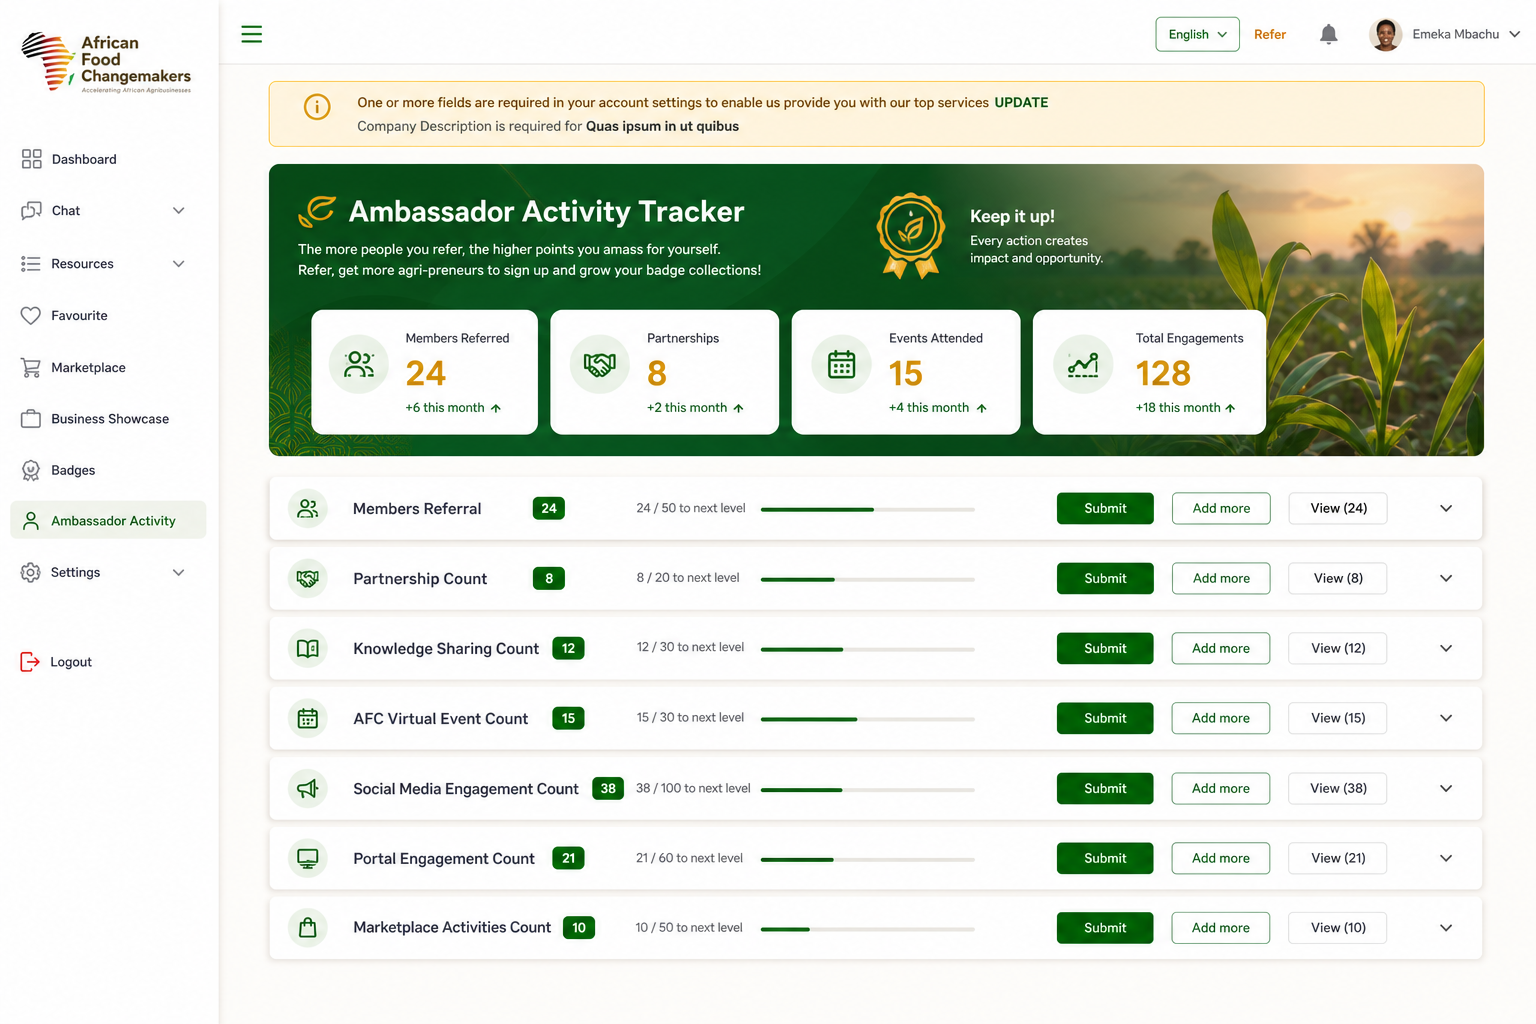The image size is (1536, 1024).
Task: Click the Dashboard grid icon in sidebar
Action: point(31,159)
